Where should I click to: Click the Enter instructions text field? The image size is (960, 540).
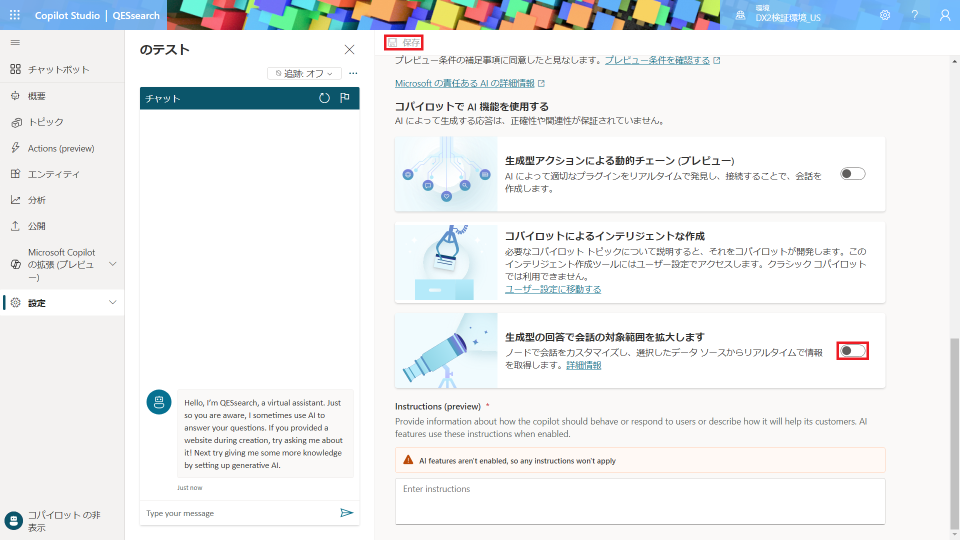[640, 500]
